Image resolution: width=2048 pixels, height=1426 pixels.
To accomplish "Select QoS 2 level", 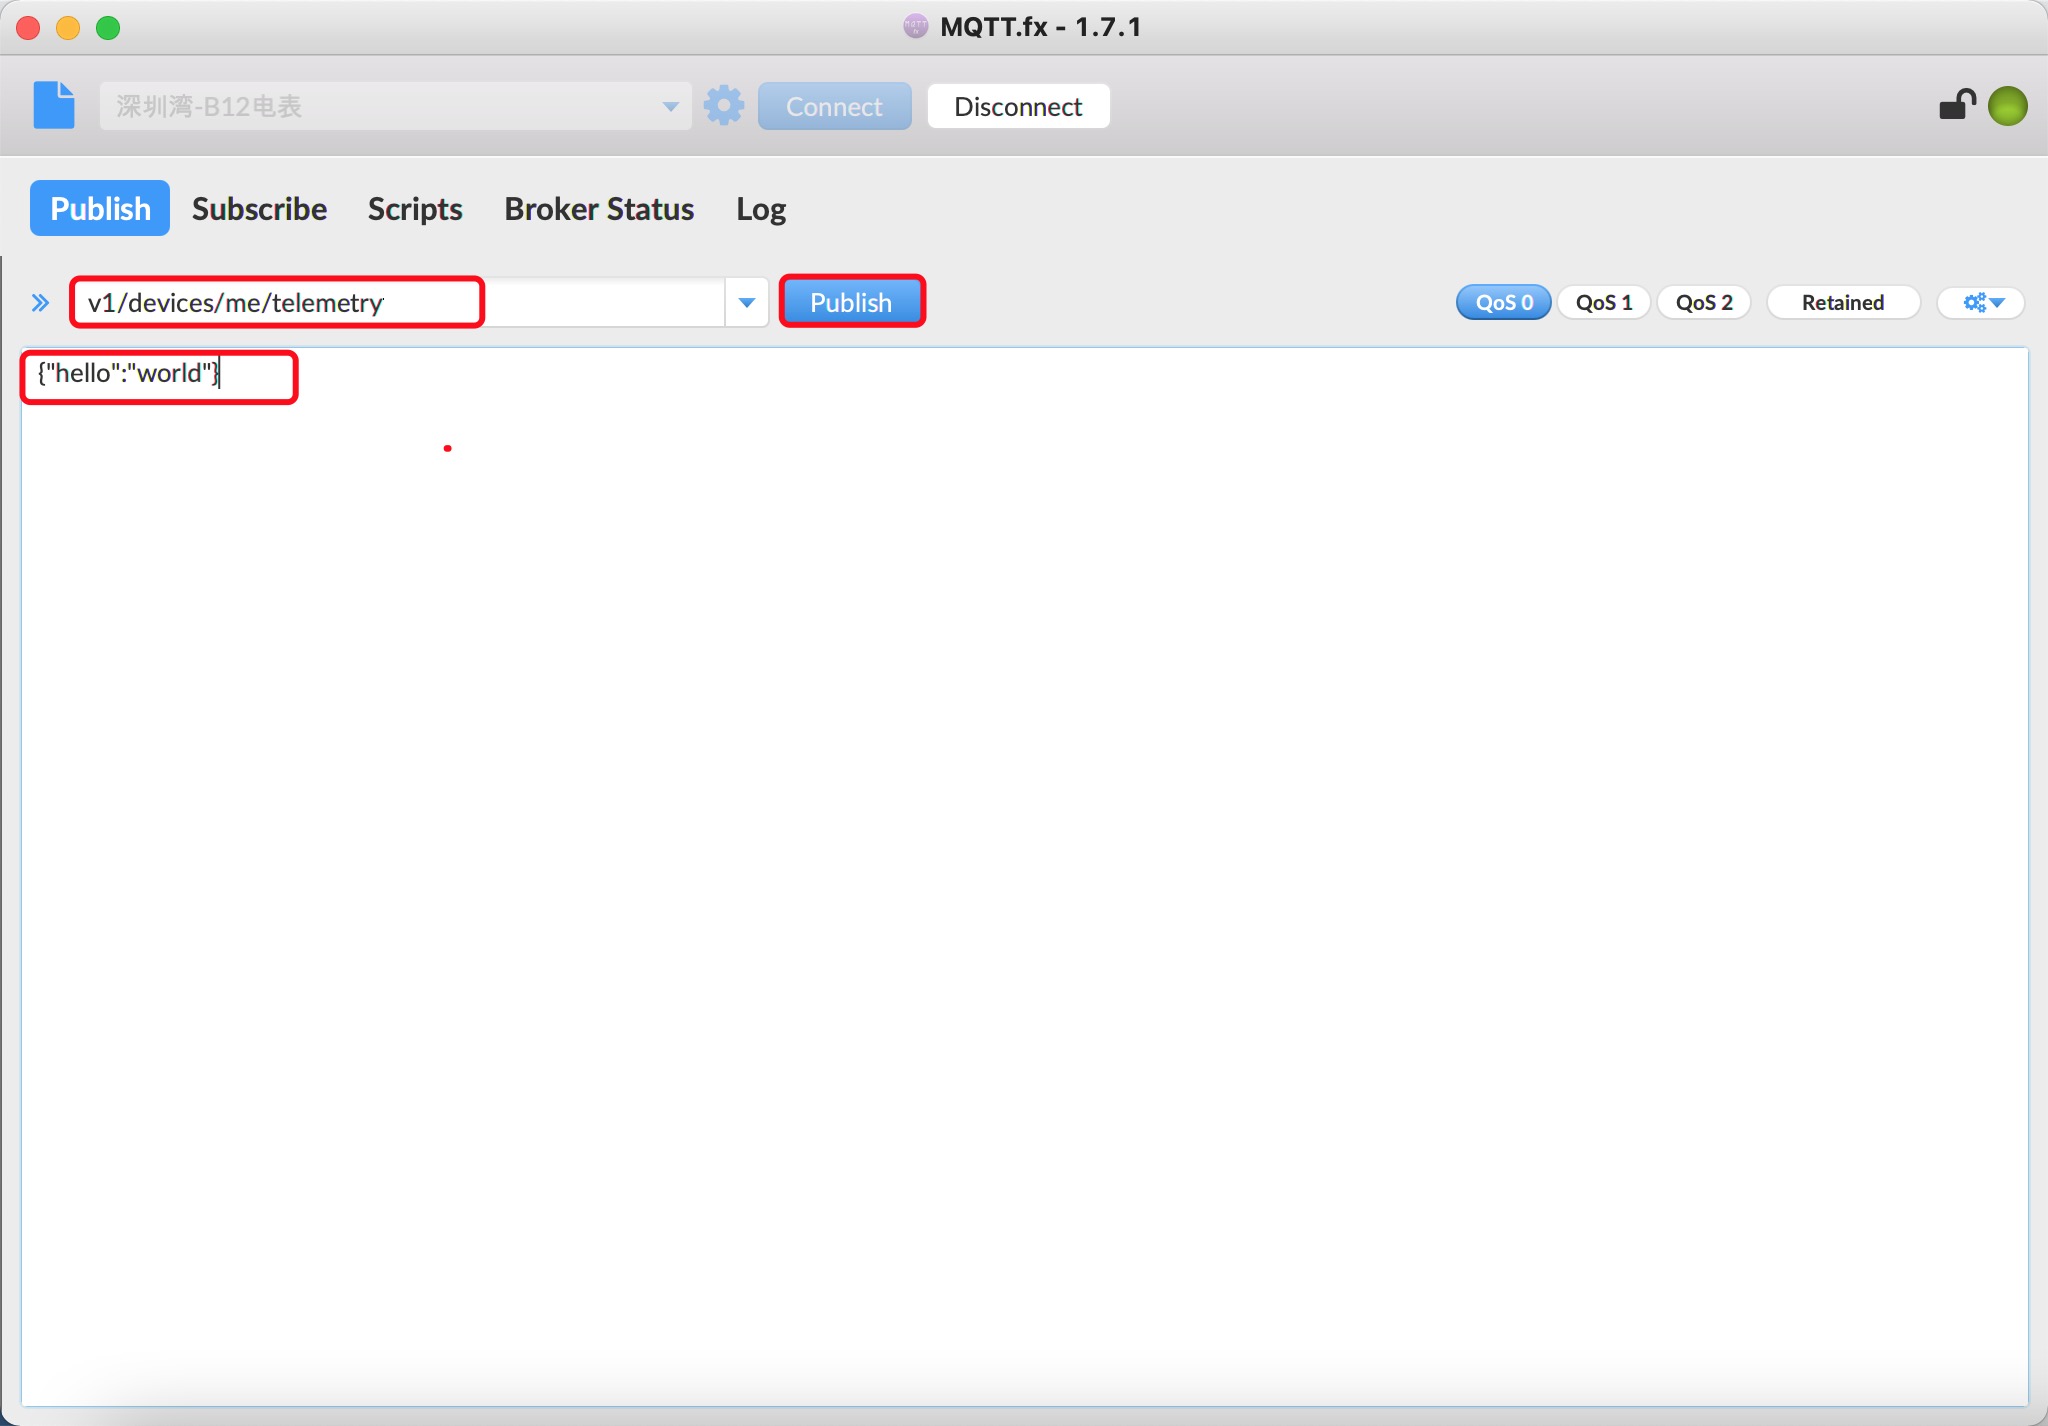I will pyautogui.click(x=1703, y=302).
